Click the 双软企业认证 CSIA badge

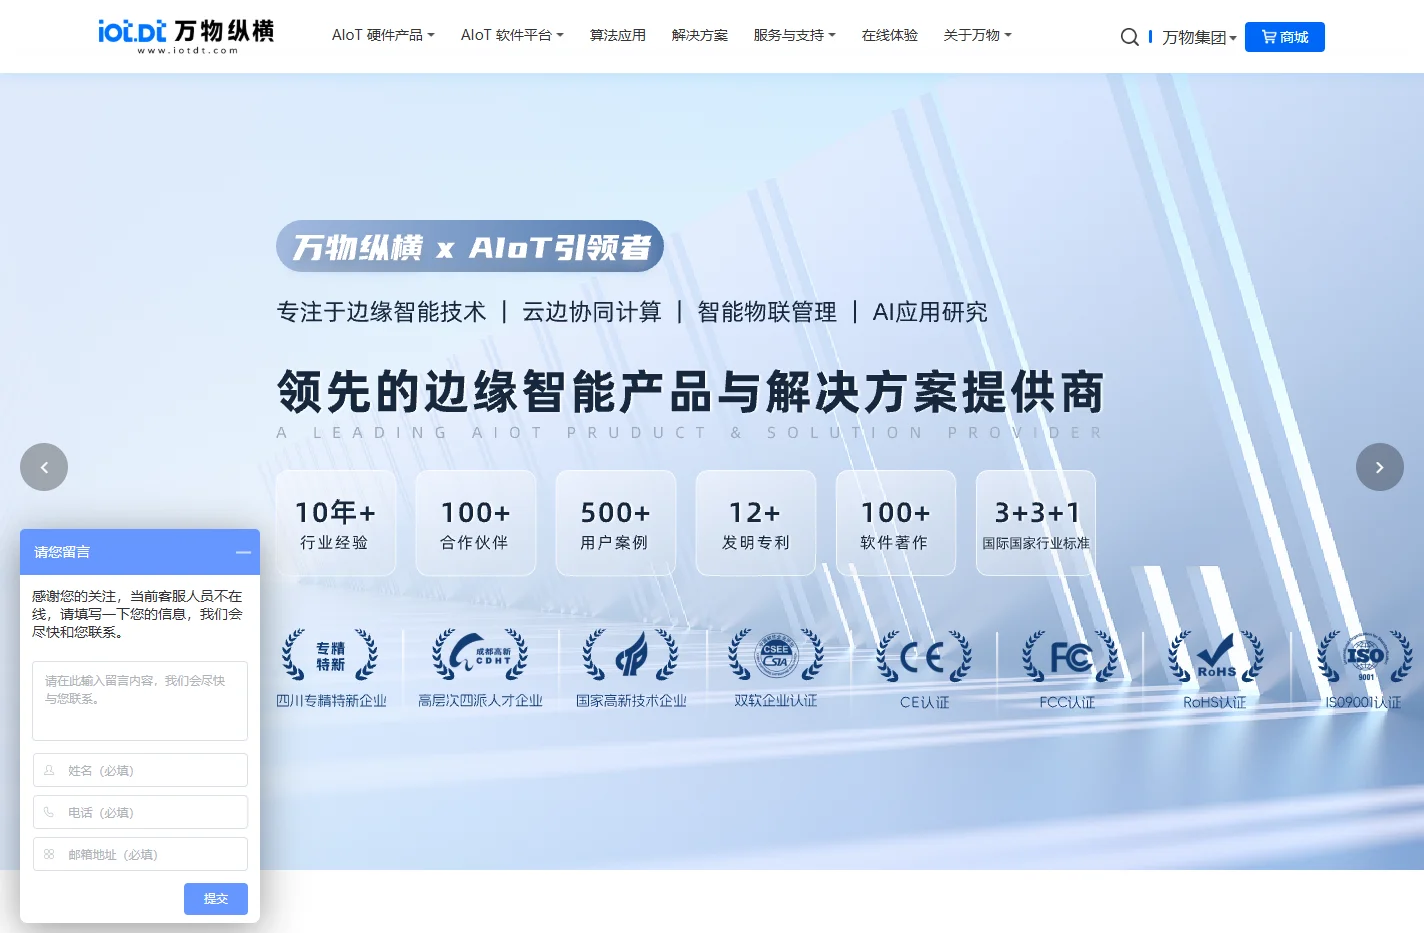(x=776, y=656)
